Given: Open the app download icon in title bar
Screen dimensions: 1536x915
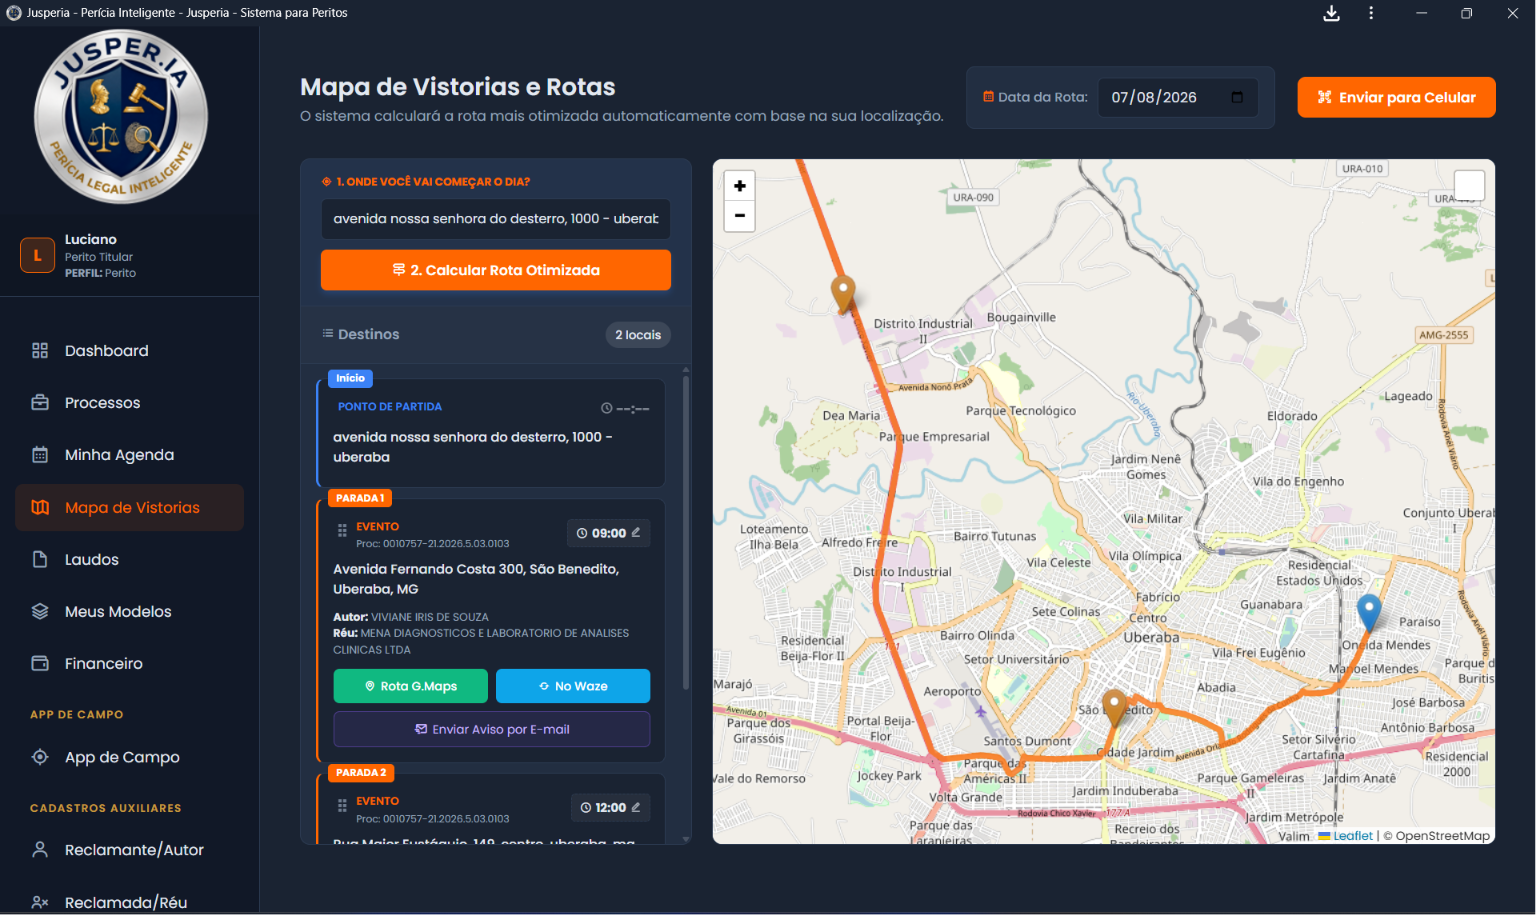Looking at the screenshot, I should click(x=1331, y=13).
